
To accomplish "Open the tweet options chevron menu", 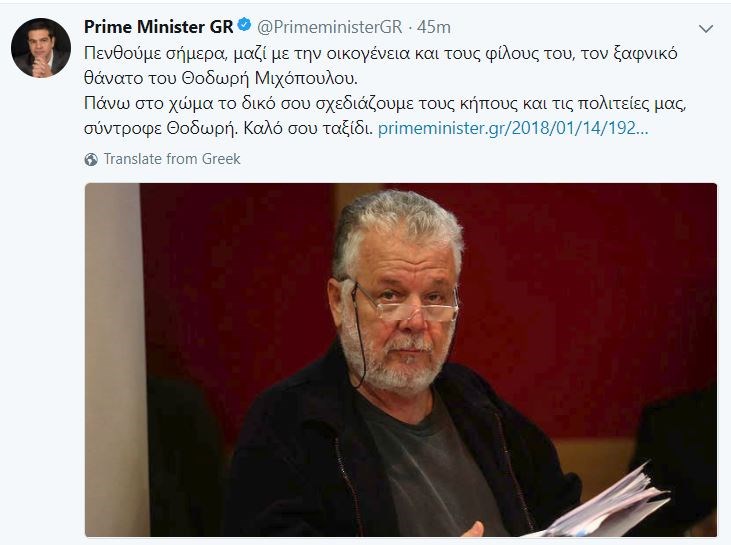I will 706,29.
